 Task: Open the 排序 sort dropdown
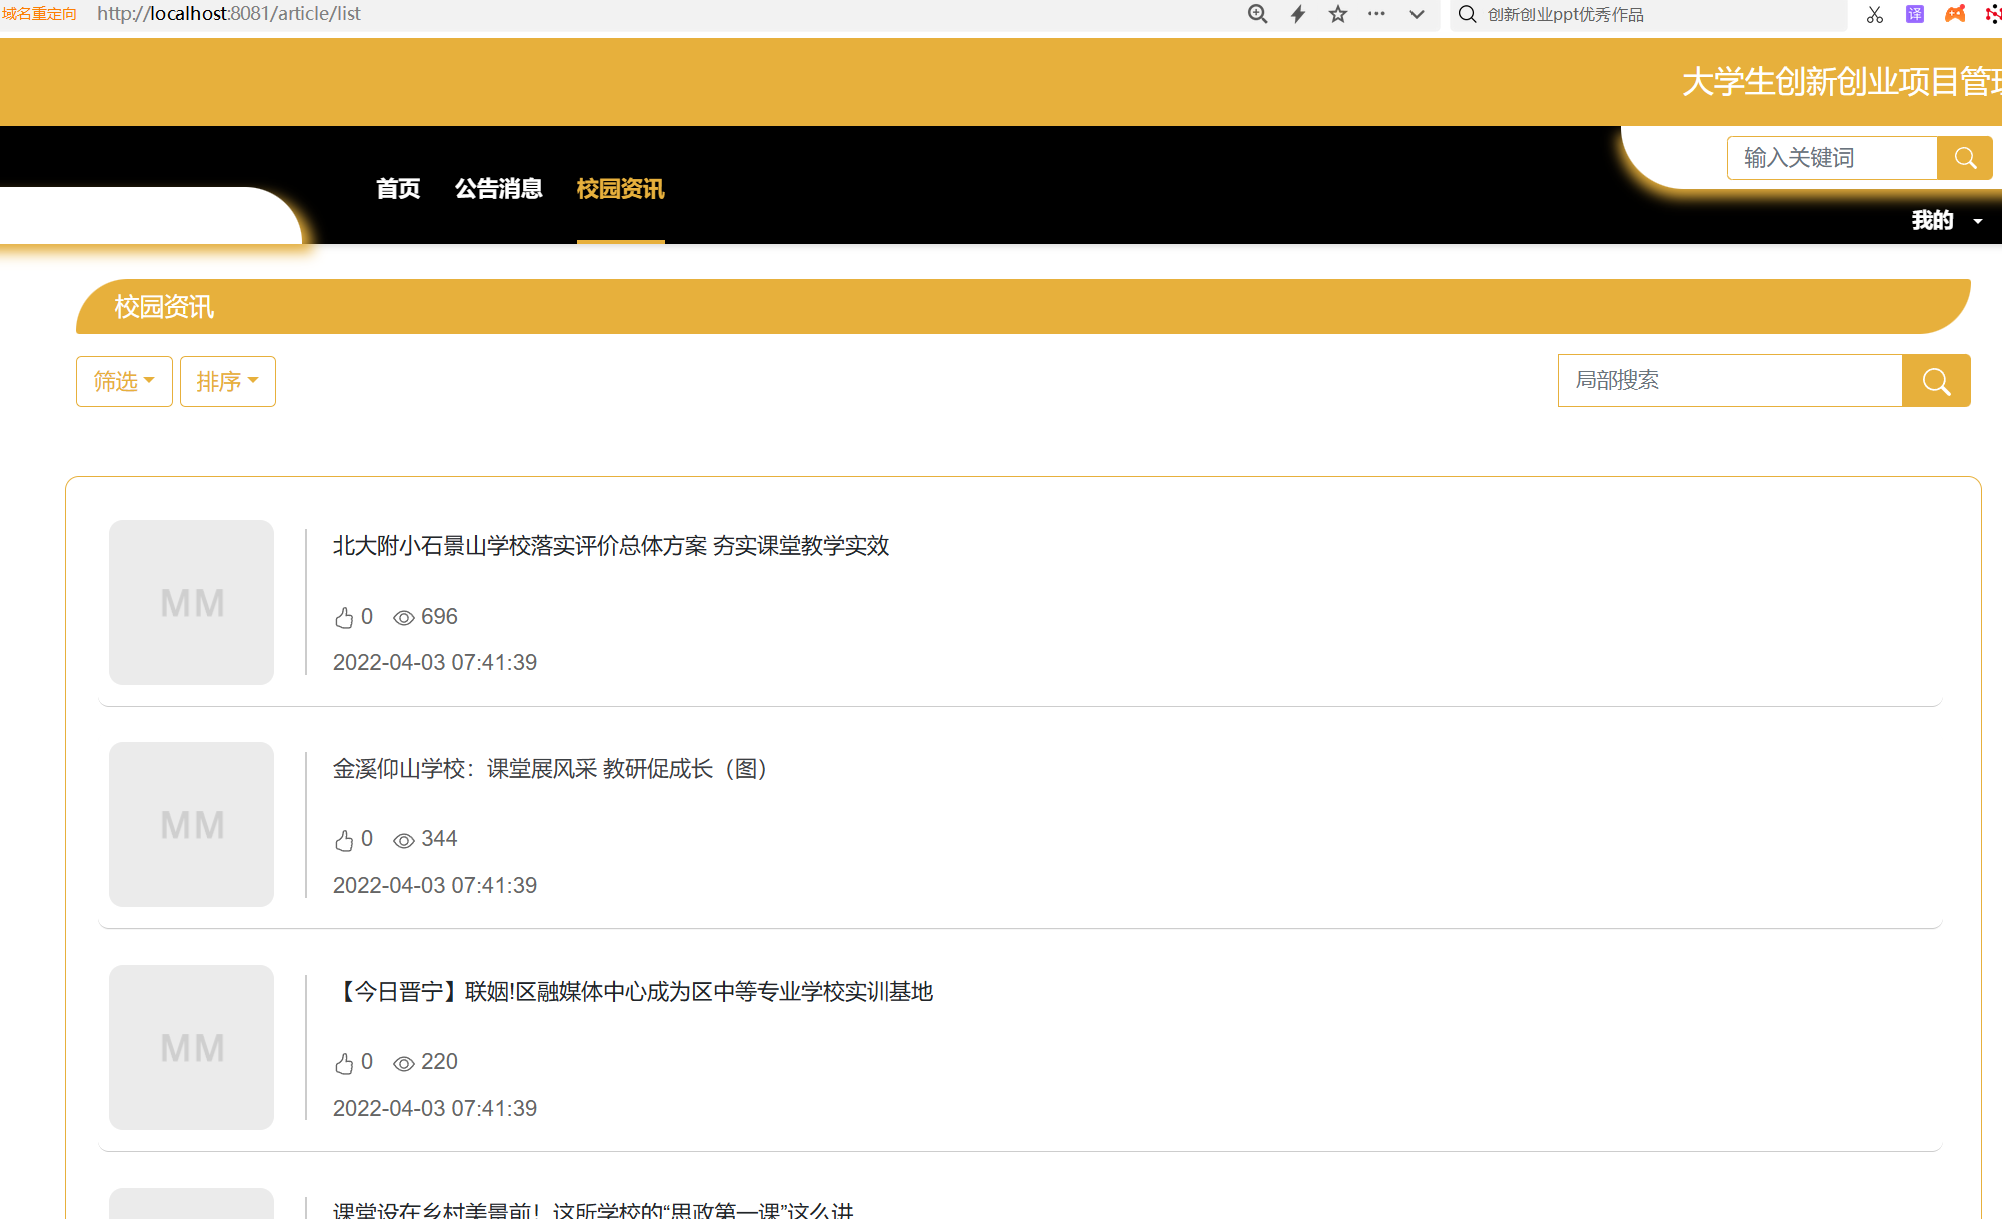(x=227, y=381)
